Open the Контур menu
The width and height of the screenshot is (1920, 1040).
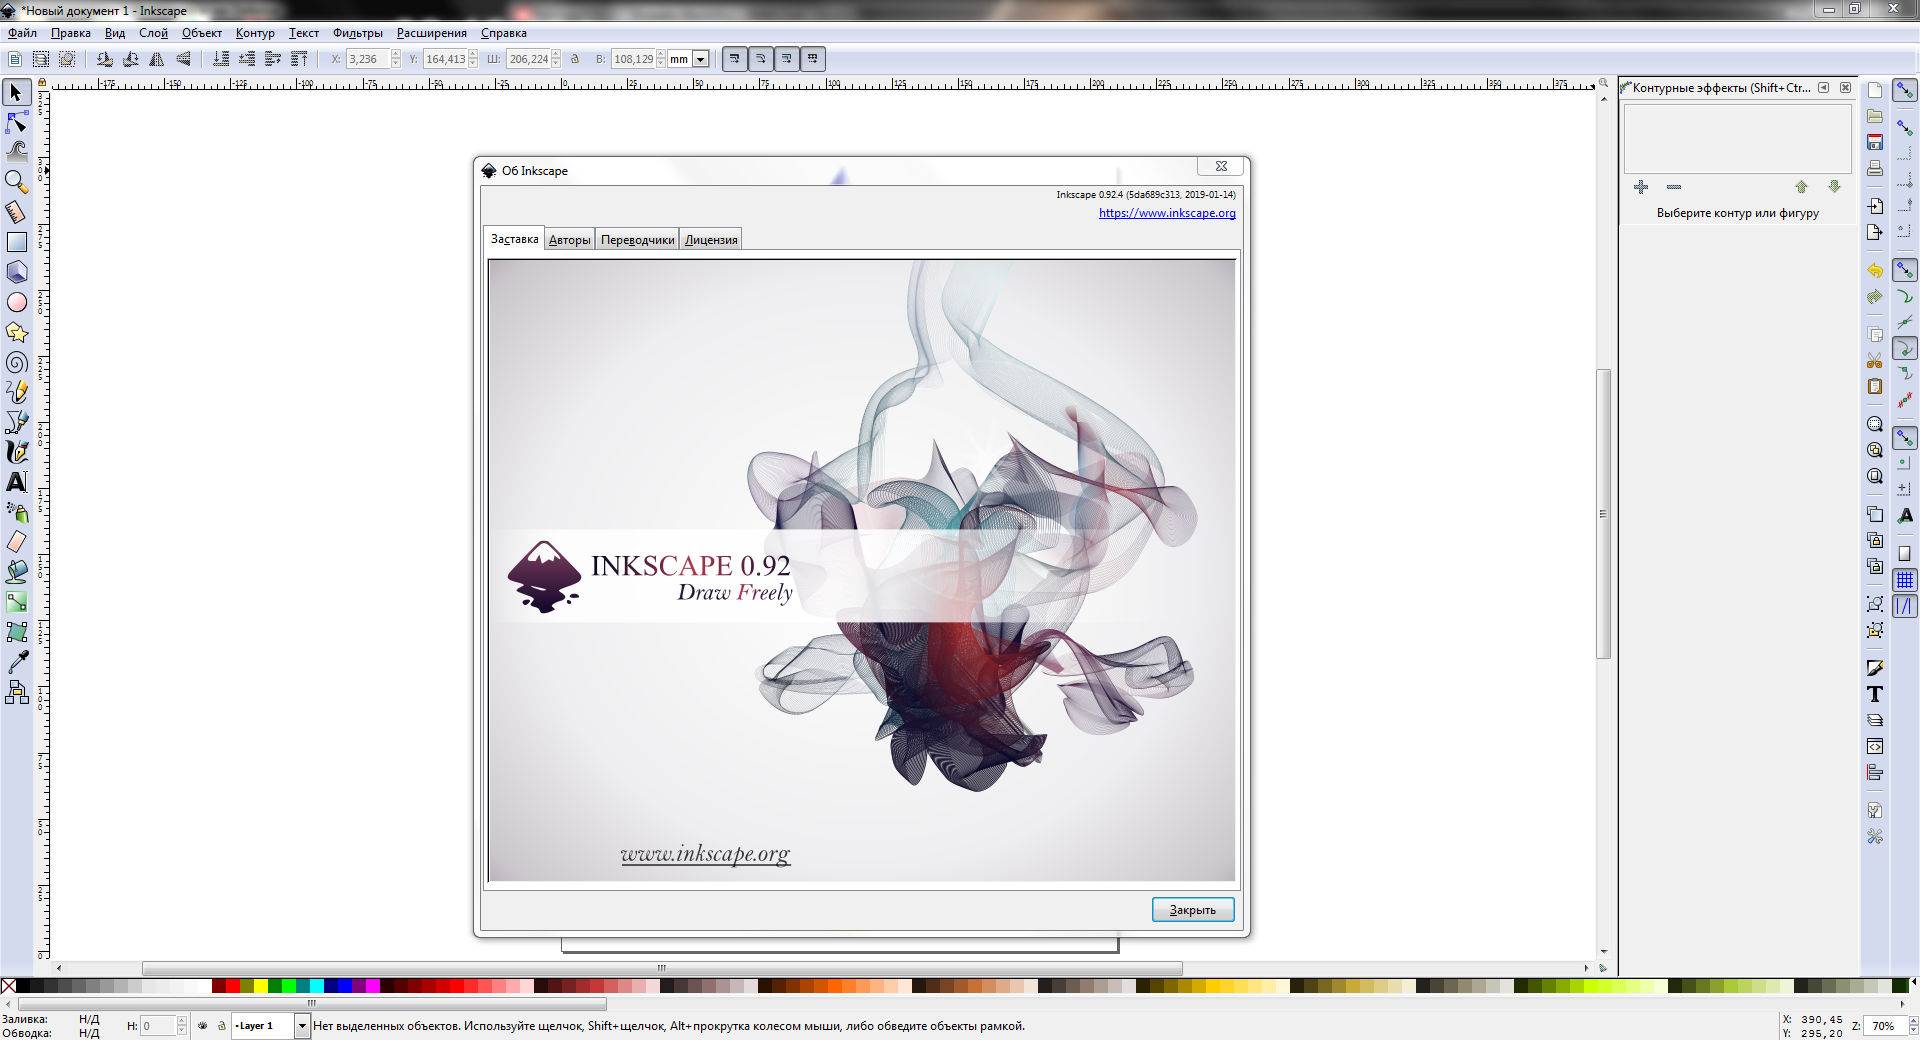[255, 33]
